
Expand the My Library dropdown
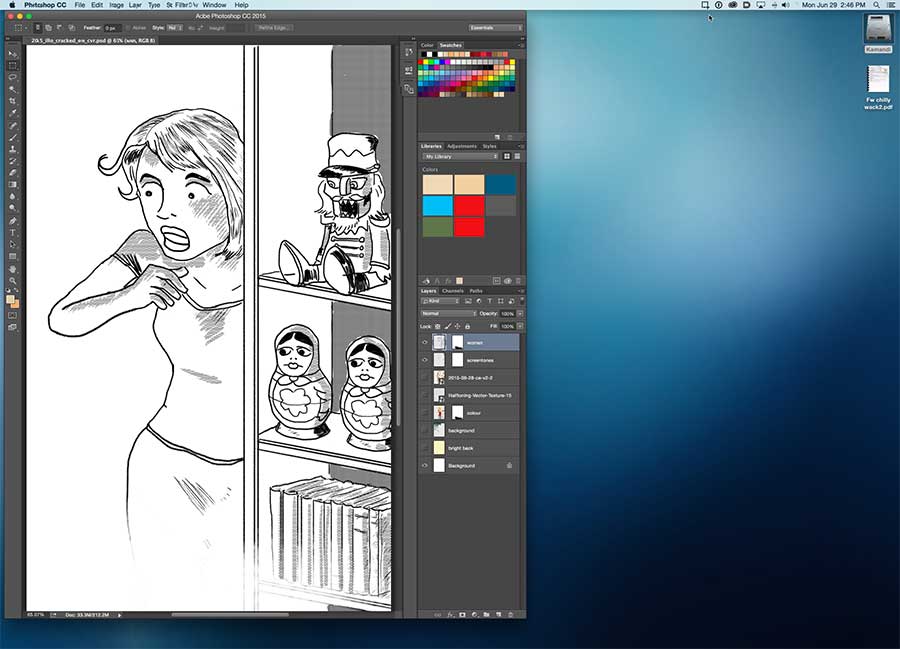460,157
